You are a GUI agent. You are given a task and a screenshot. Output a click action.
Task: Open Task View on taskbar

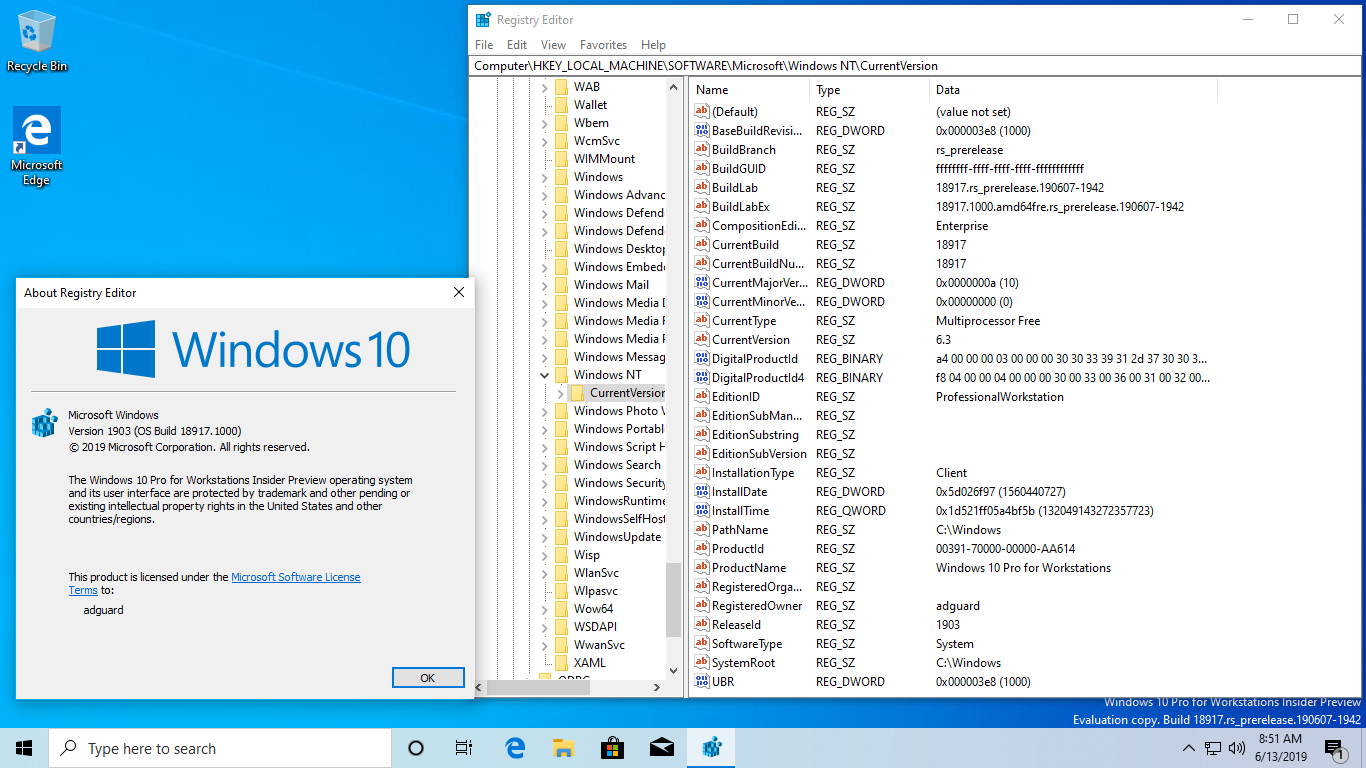pyautogui.click(x=464, y=748)
